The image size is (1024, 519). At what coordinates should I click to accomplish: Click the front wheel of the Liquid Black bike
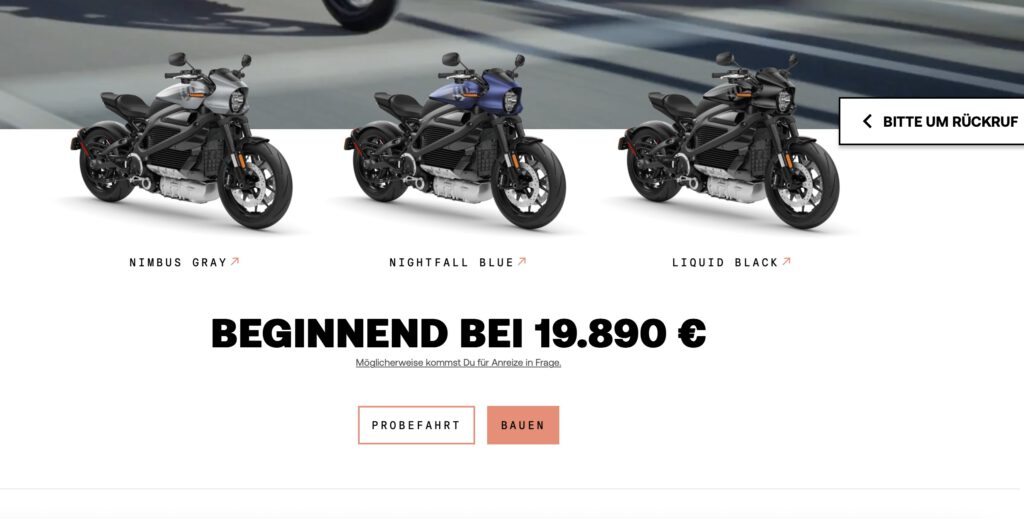(802, 185)
